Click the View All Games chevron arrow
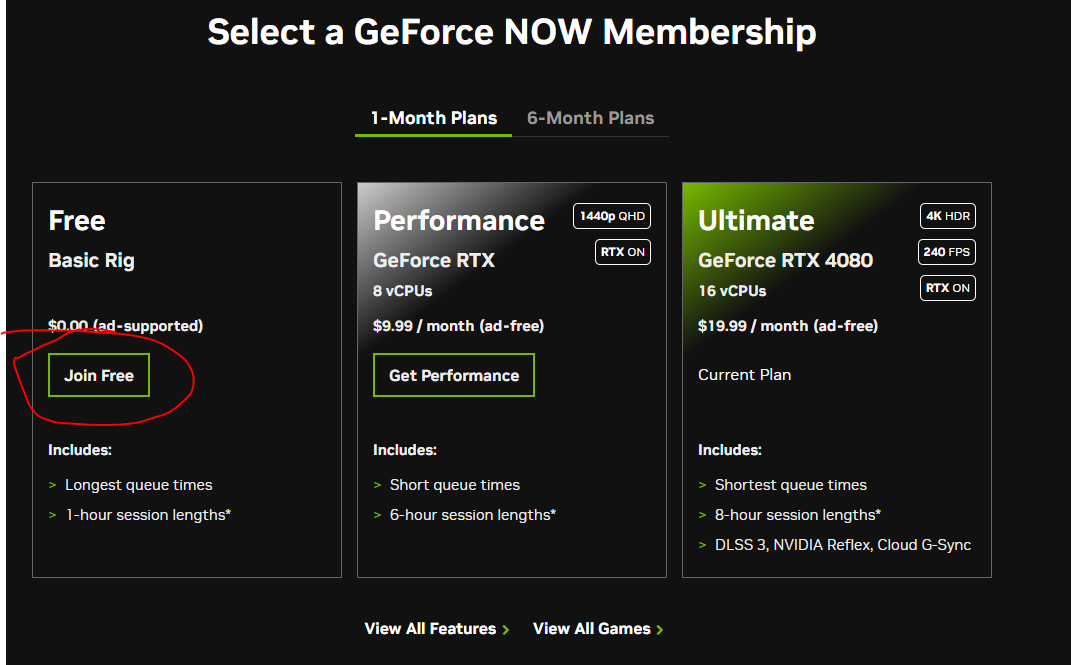This screenshot has height=665, width=1071. [660, 629]
